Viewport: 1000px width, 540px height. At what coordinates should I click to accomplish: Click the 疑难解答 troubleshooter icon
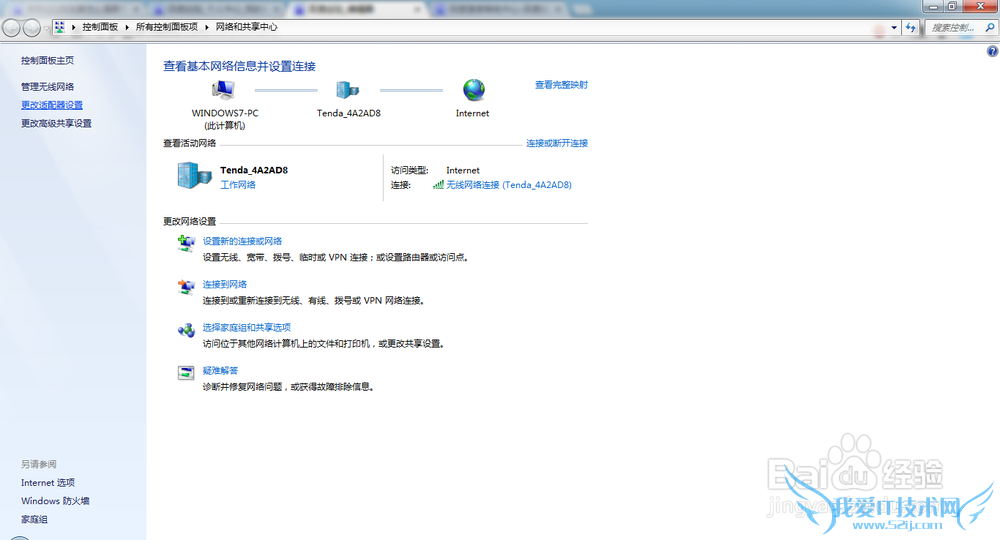[186, 373]
